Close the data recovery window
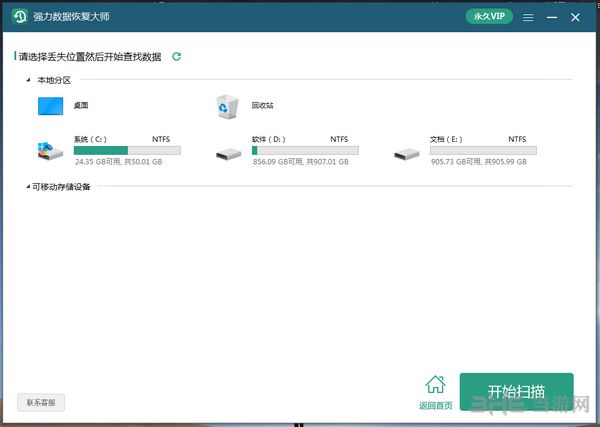The height and width of the screenshot is (427, 600). [x=575, y=17]
